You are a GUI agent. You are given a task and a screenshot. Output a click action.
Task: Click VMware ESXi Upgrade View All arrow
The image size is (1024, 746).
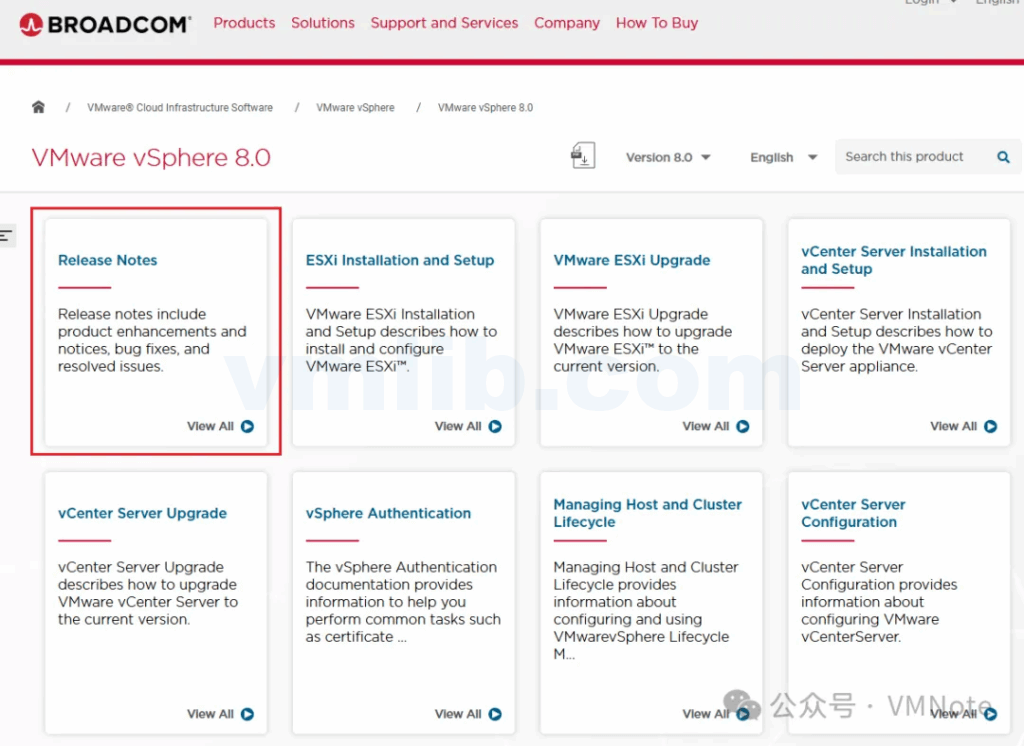tap(743, 426)
